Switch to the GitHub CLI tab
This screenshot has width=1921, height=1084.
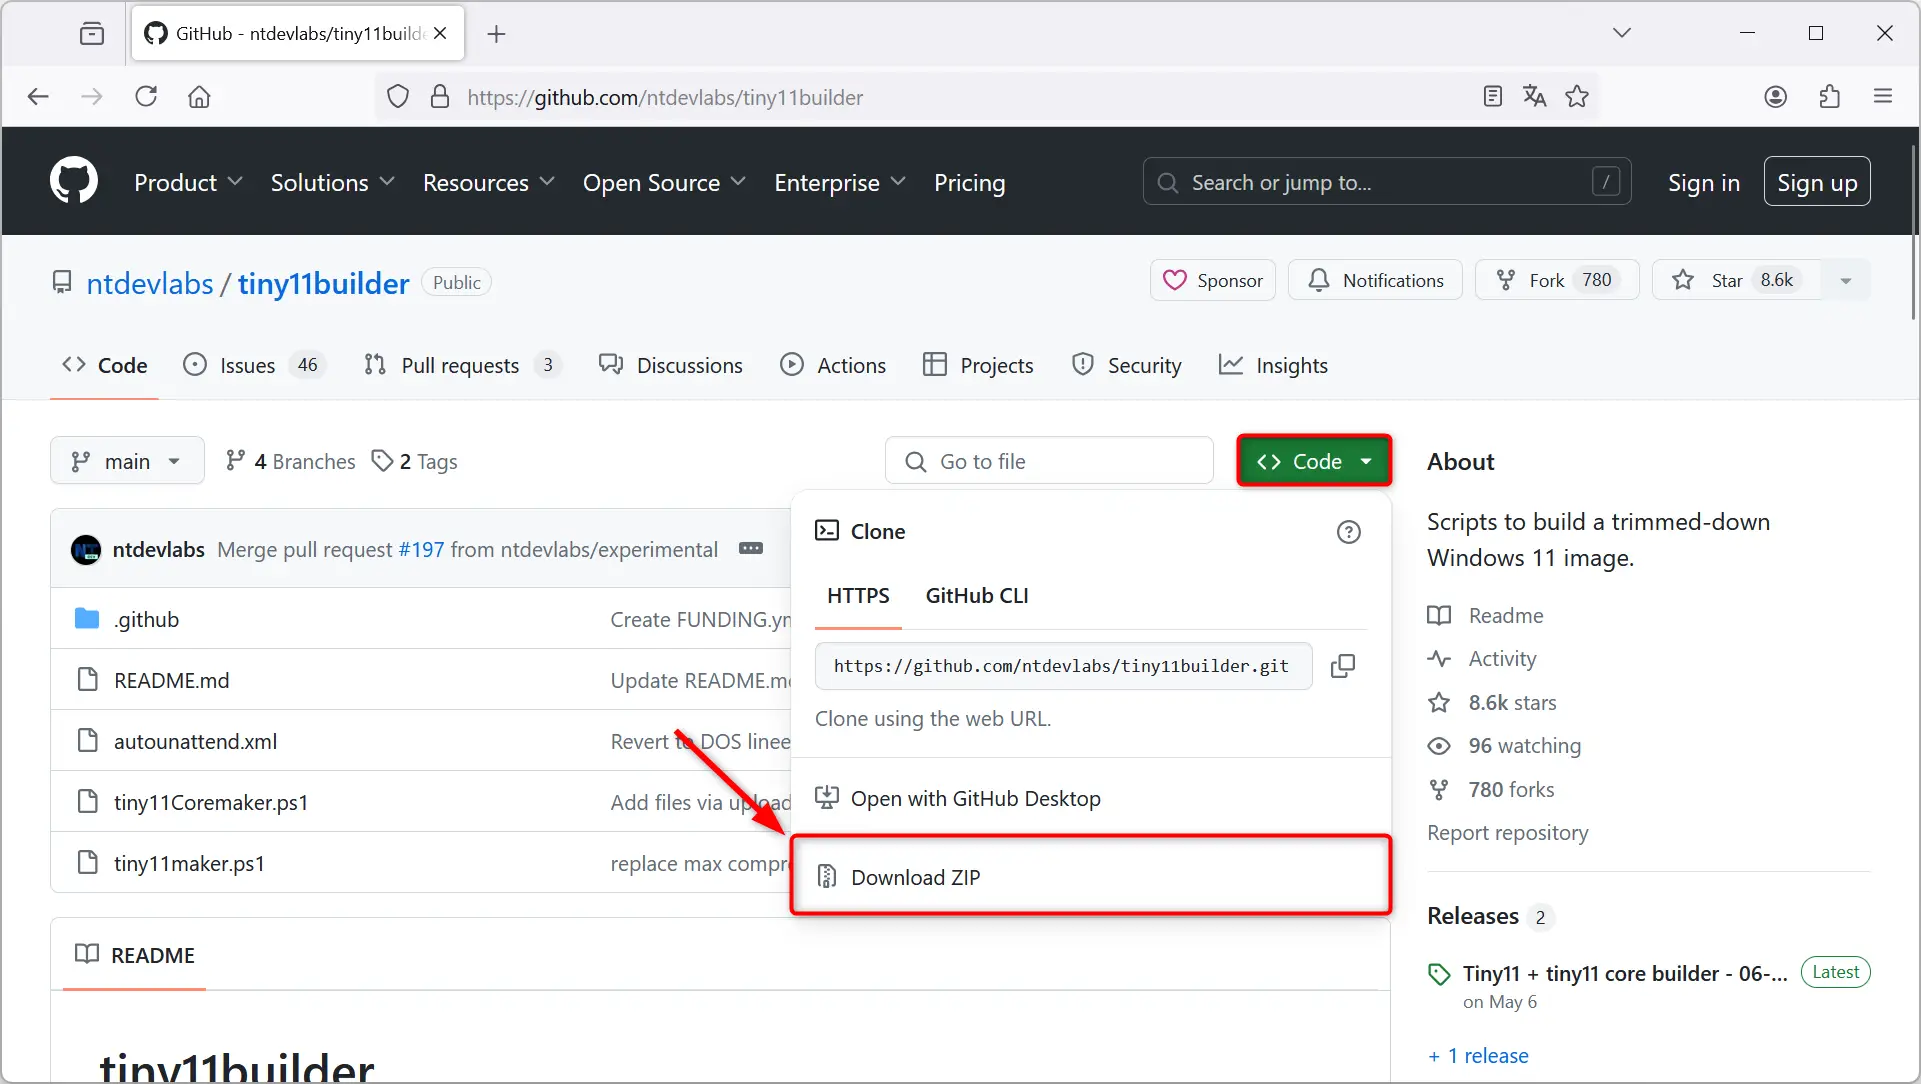tap(976, 595)
